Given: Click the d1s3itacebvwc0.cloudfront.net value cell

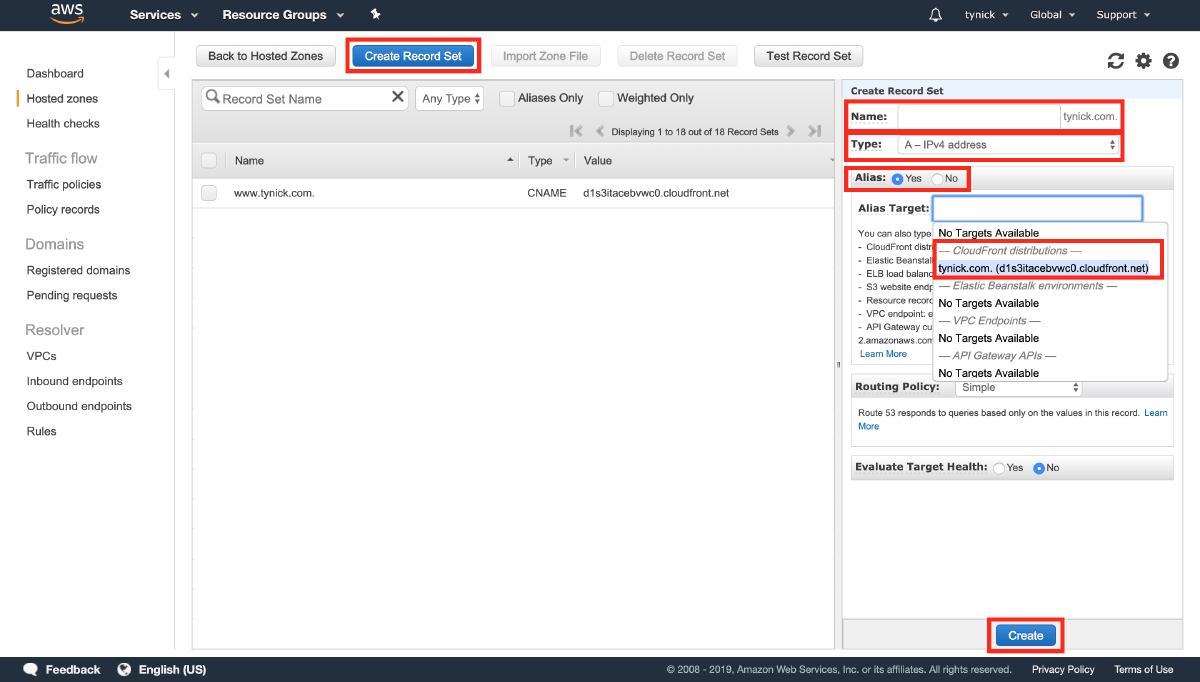Looking at the screenshot, I should [x=656, y=193].
